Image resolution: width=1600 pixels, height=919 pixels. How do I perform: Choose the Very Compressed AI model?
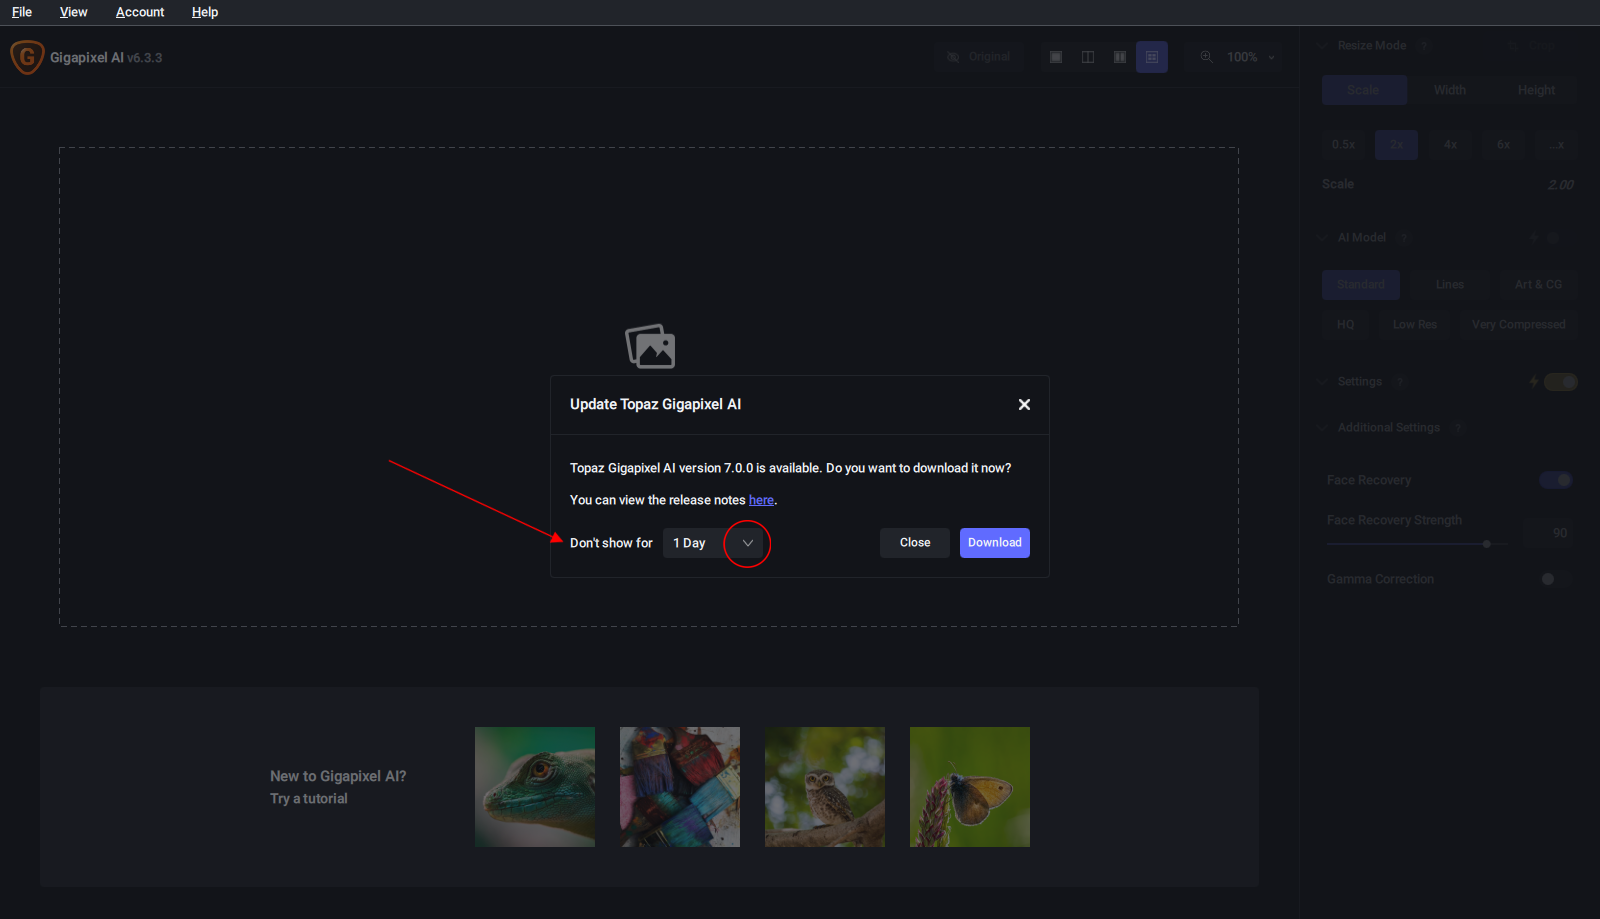click(1519, 325)
